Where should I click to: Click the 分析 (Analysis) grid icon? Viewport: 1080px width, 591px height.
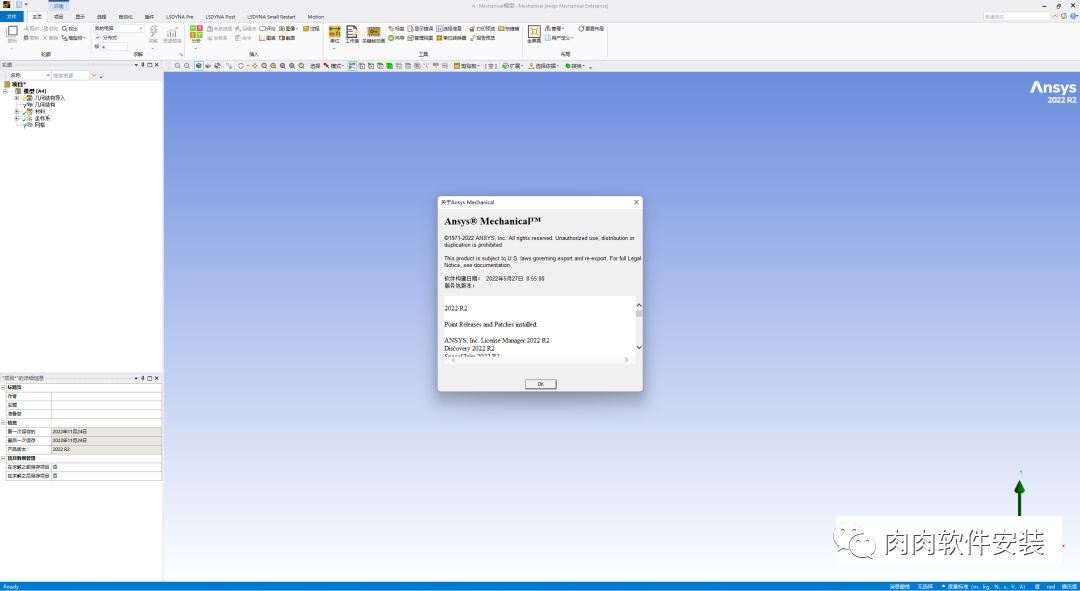196,34
